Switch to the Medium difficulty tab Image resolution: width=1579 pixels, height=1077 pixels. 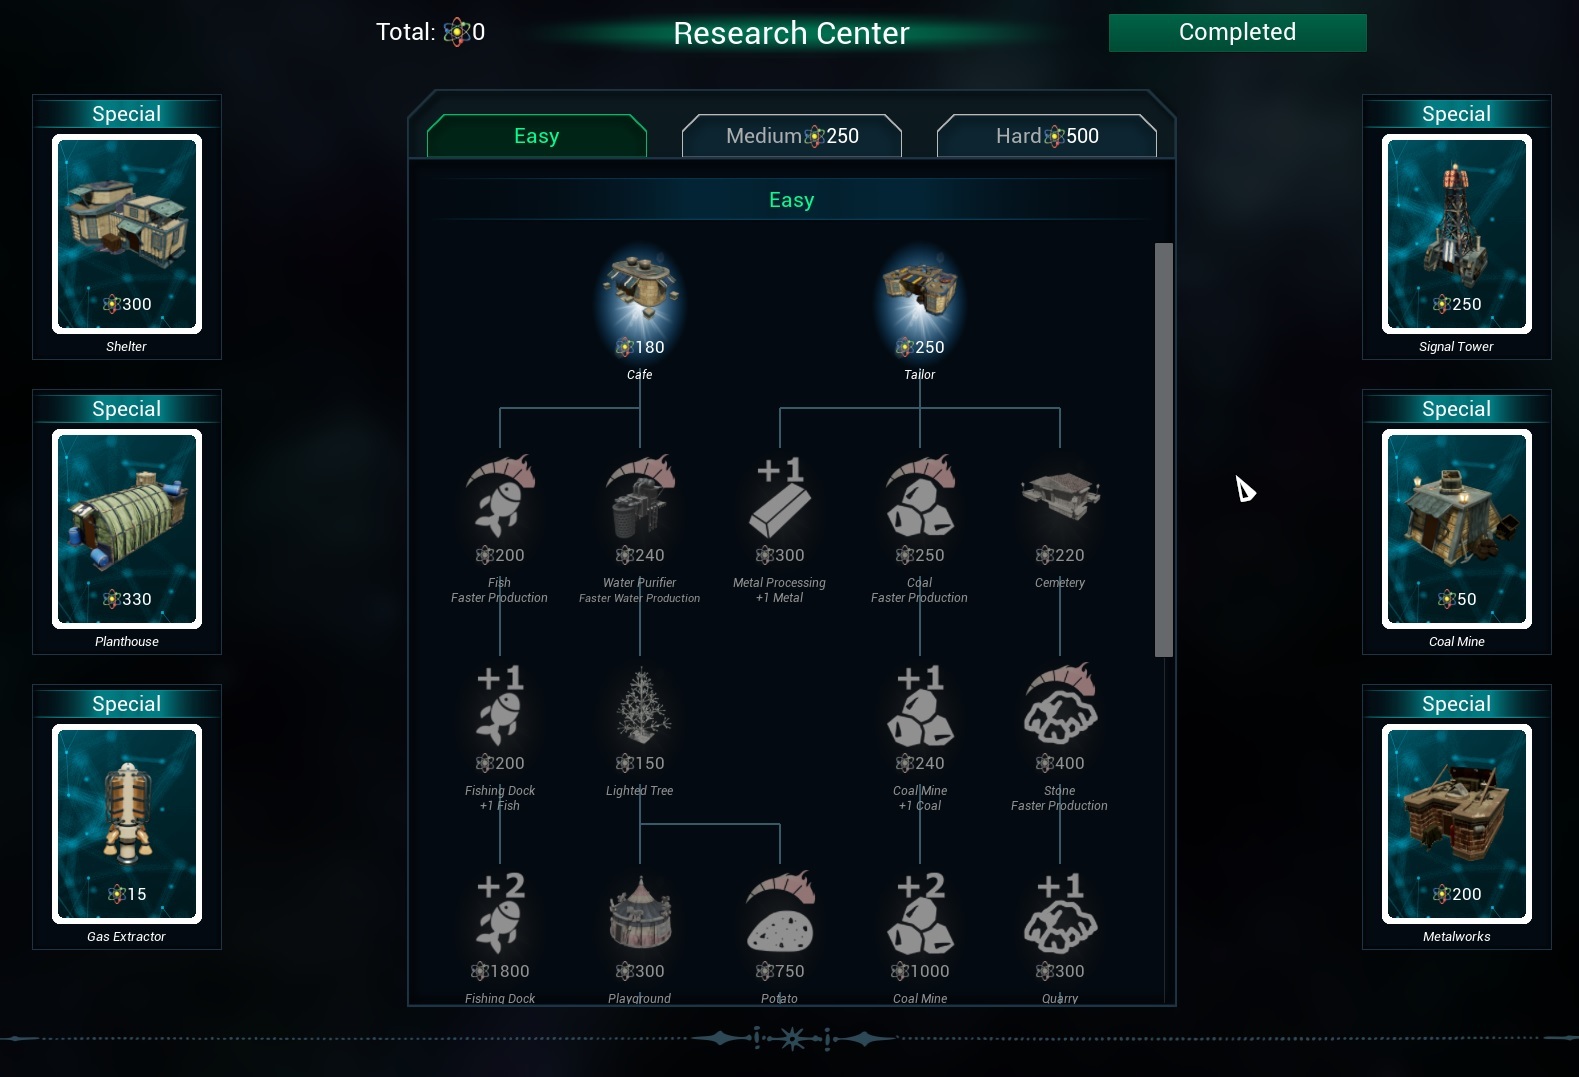792,136
